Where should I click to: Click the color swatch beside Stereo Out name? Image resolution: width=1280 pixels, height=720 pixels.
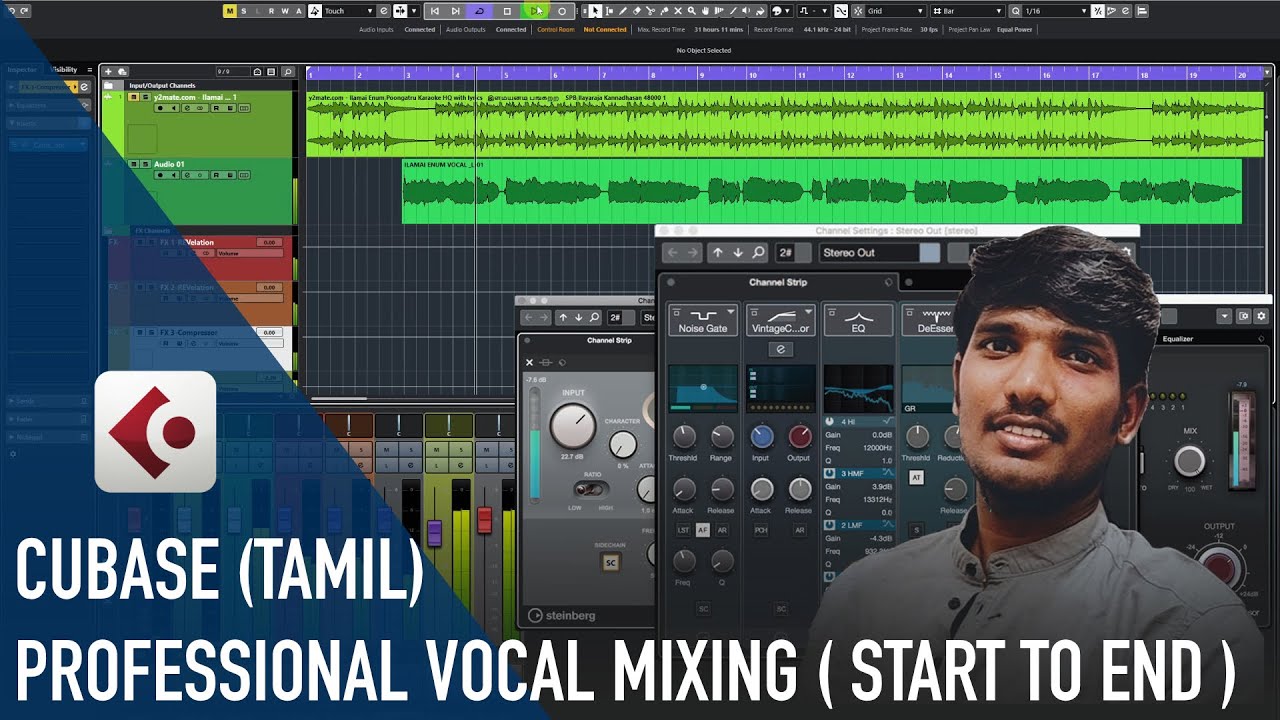pos(930,253)
